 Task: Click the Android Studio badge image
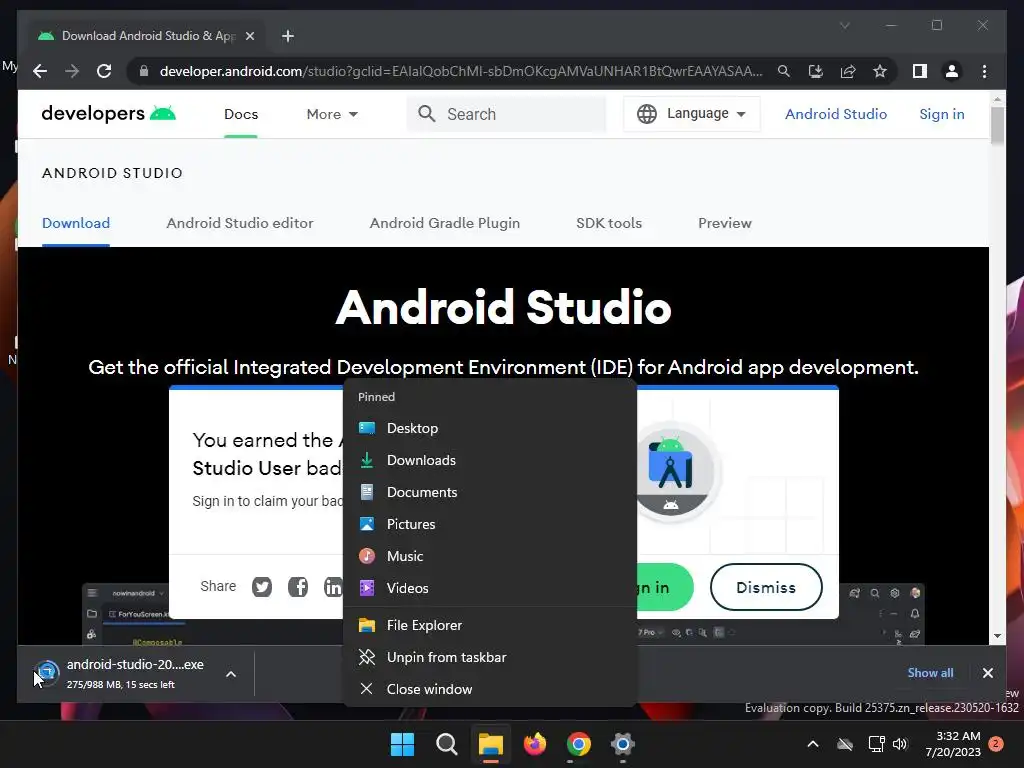click(671, 472)
